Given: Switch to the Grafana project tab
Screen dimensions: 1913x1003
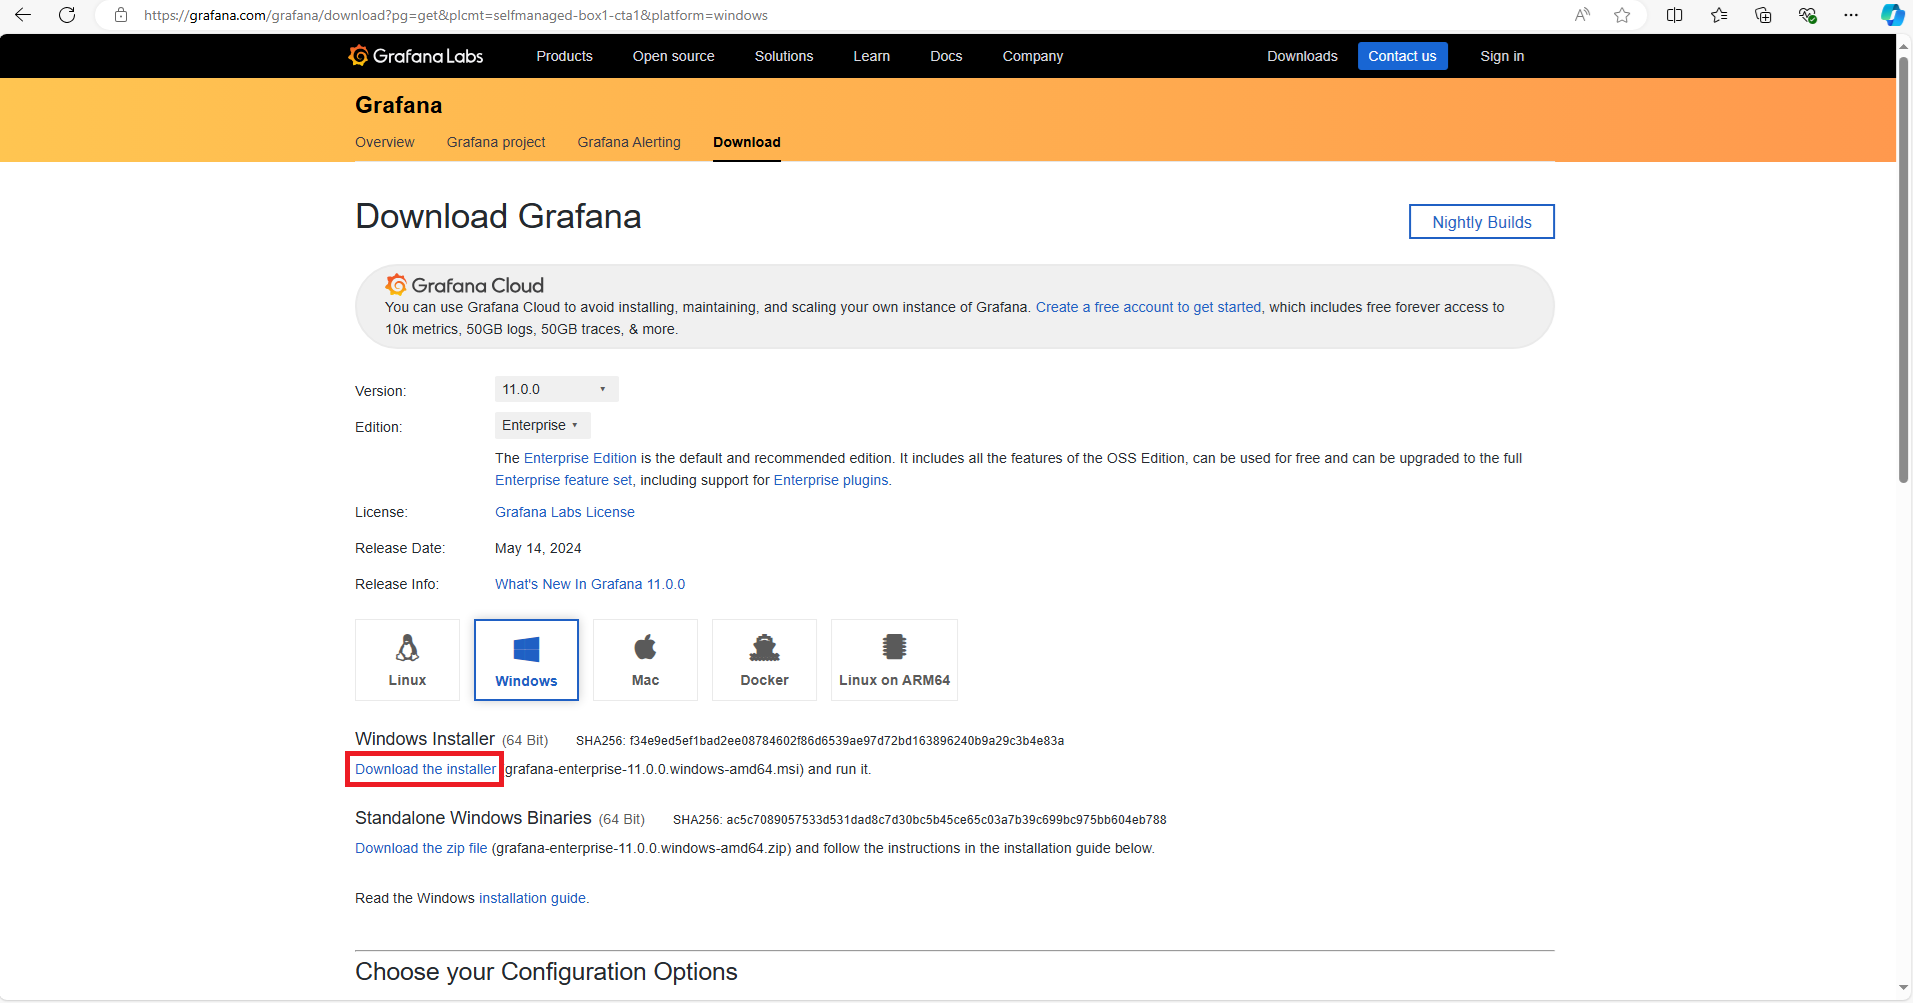Looking at the screenshot, I should coord(496,142).
